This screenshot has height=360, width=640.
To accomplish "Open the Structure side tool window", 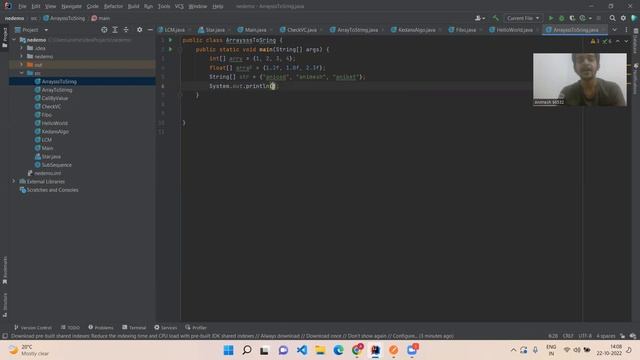I will coord(4,304).
